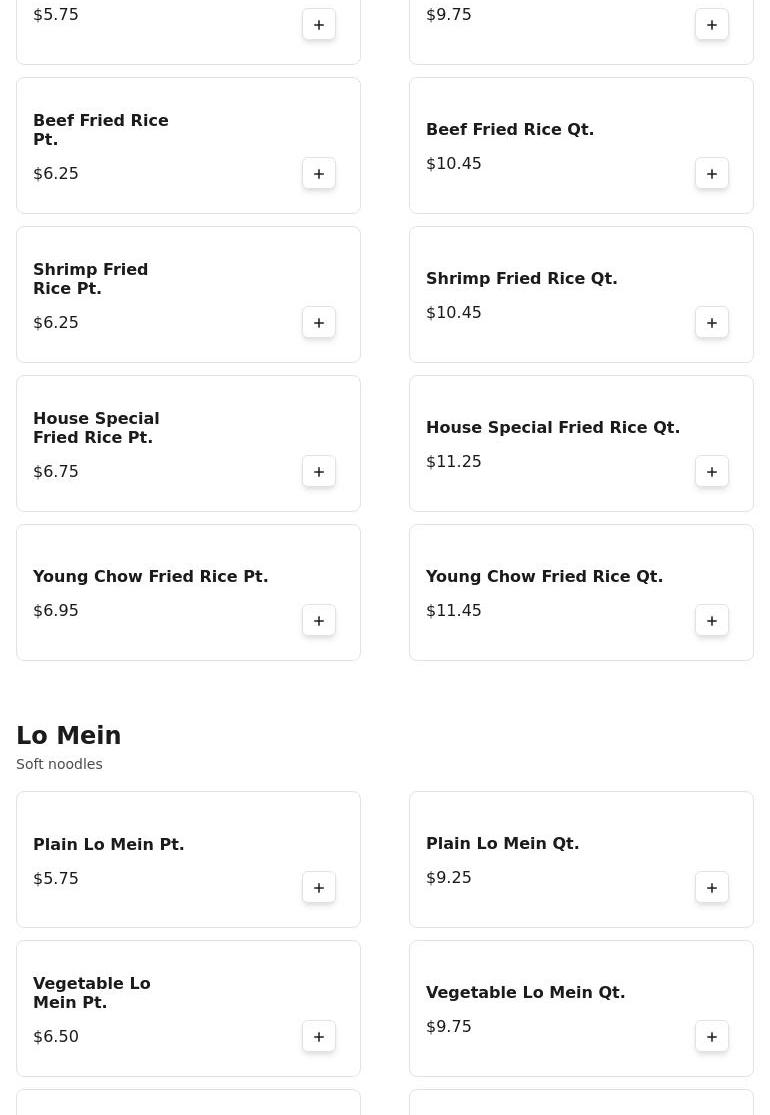Add Vegetable Lo Mein Qt. to cart
Image resolution: width=770 pixels, height=1115 pixels.
pyautogui.click(x=712, y=1037)
